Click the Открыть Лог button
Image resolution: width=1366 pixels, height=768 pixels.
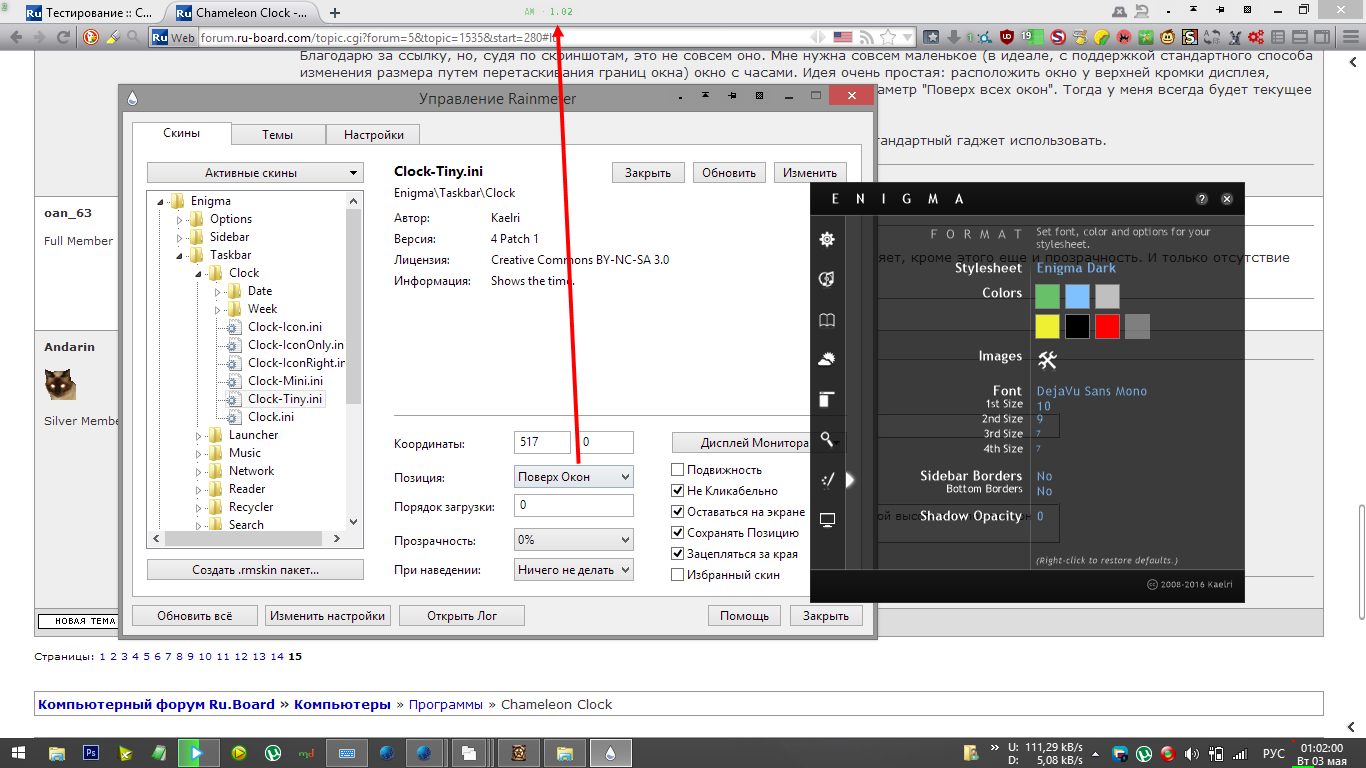(462, 616)
